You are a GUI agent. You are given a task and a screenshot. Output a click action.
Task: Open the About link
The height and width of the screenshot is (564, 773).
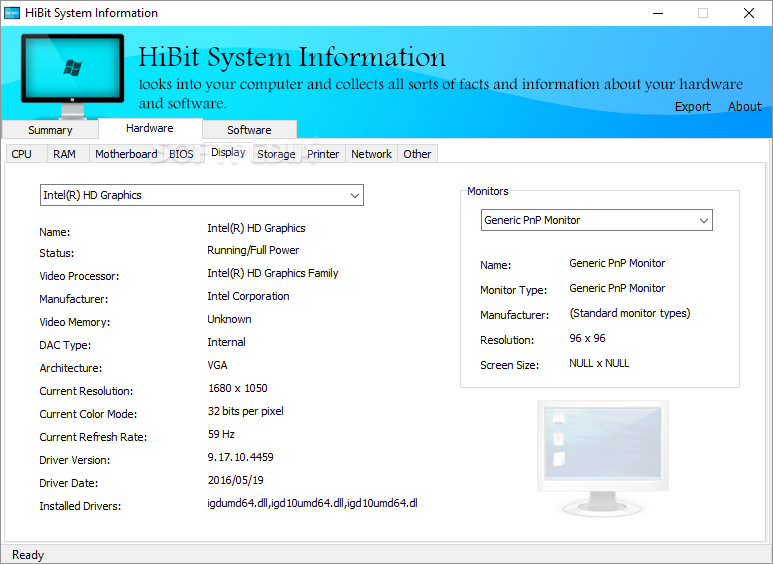pos(745,106)
